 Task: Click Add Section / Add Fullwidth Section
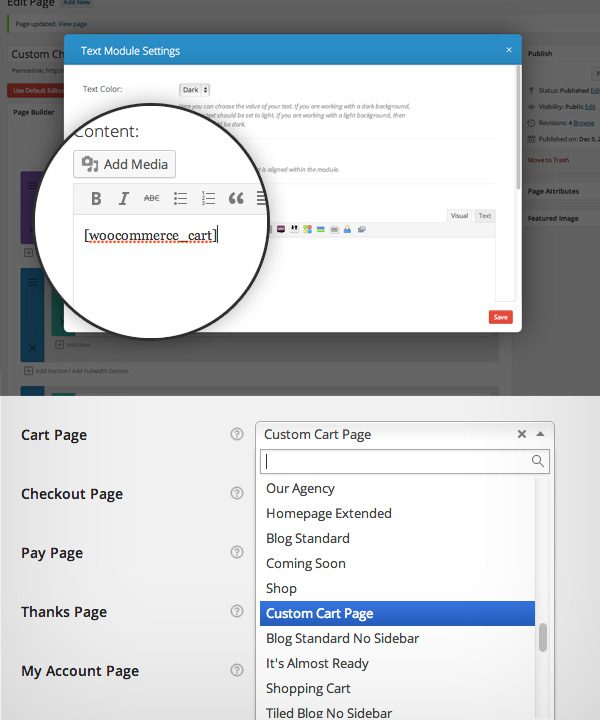tap(77, 371)
